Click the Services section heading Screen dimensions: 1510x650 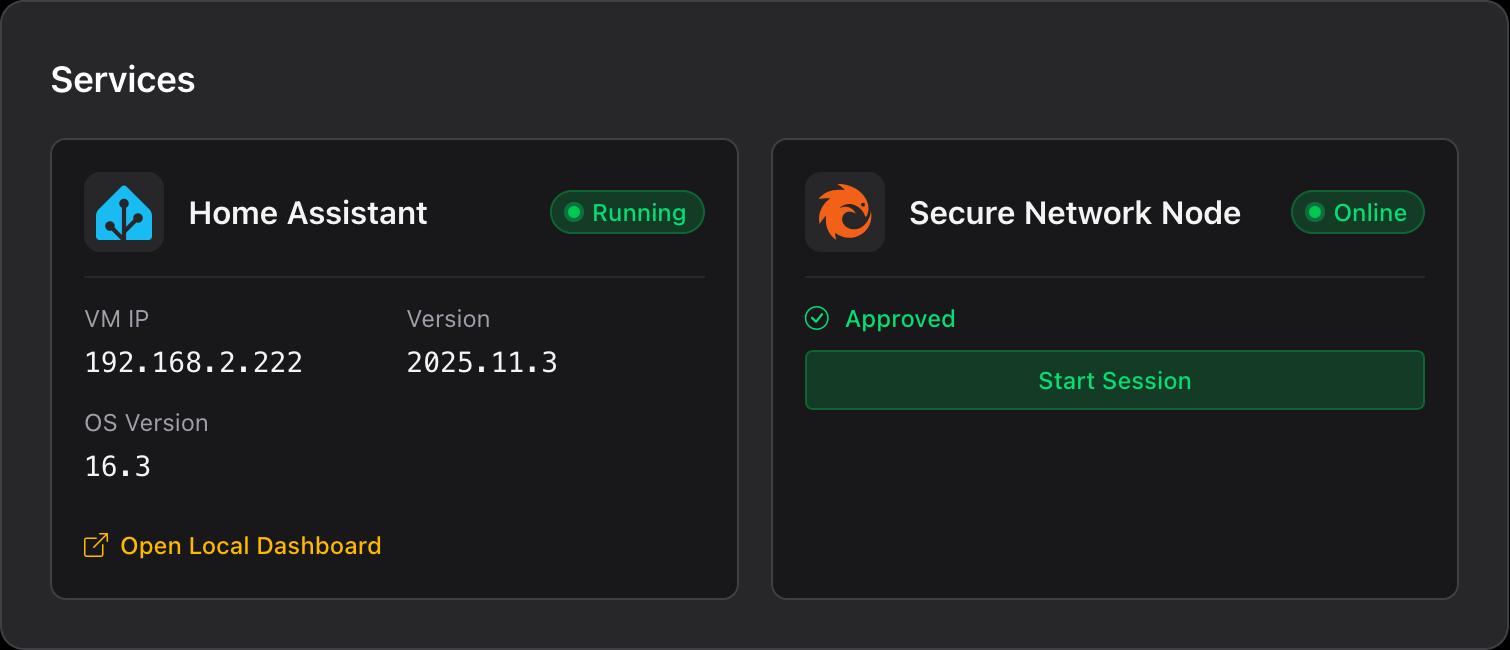coord(123,80)
